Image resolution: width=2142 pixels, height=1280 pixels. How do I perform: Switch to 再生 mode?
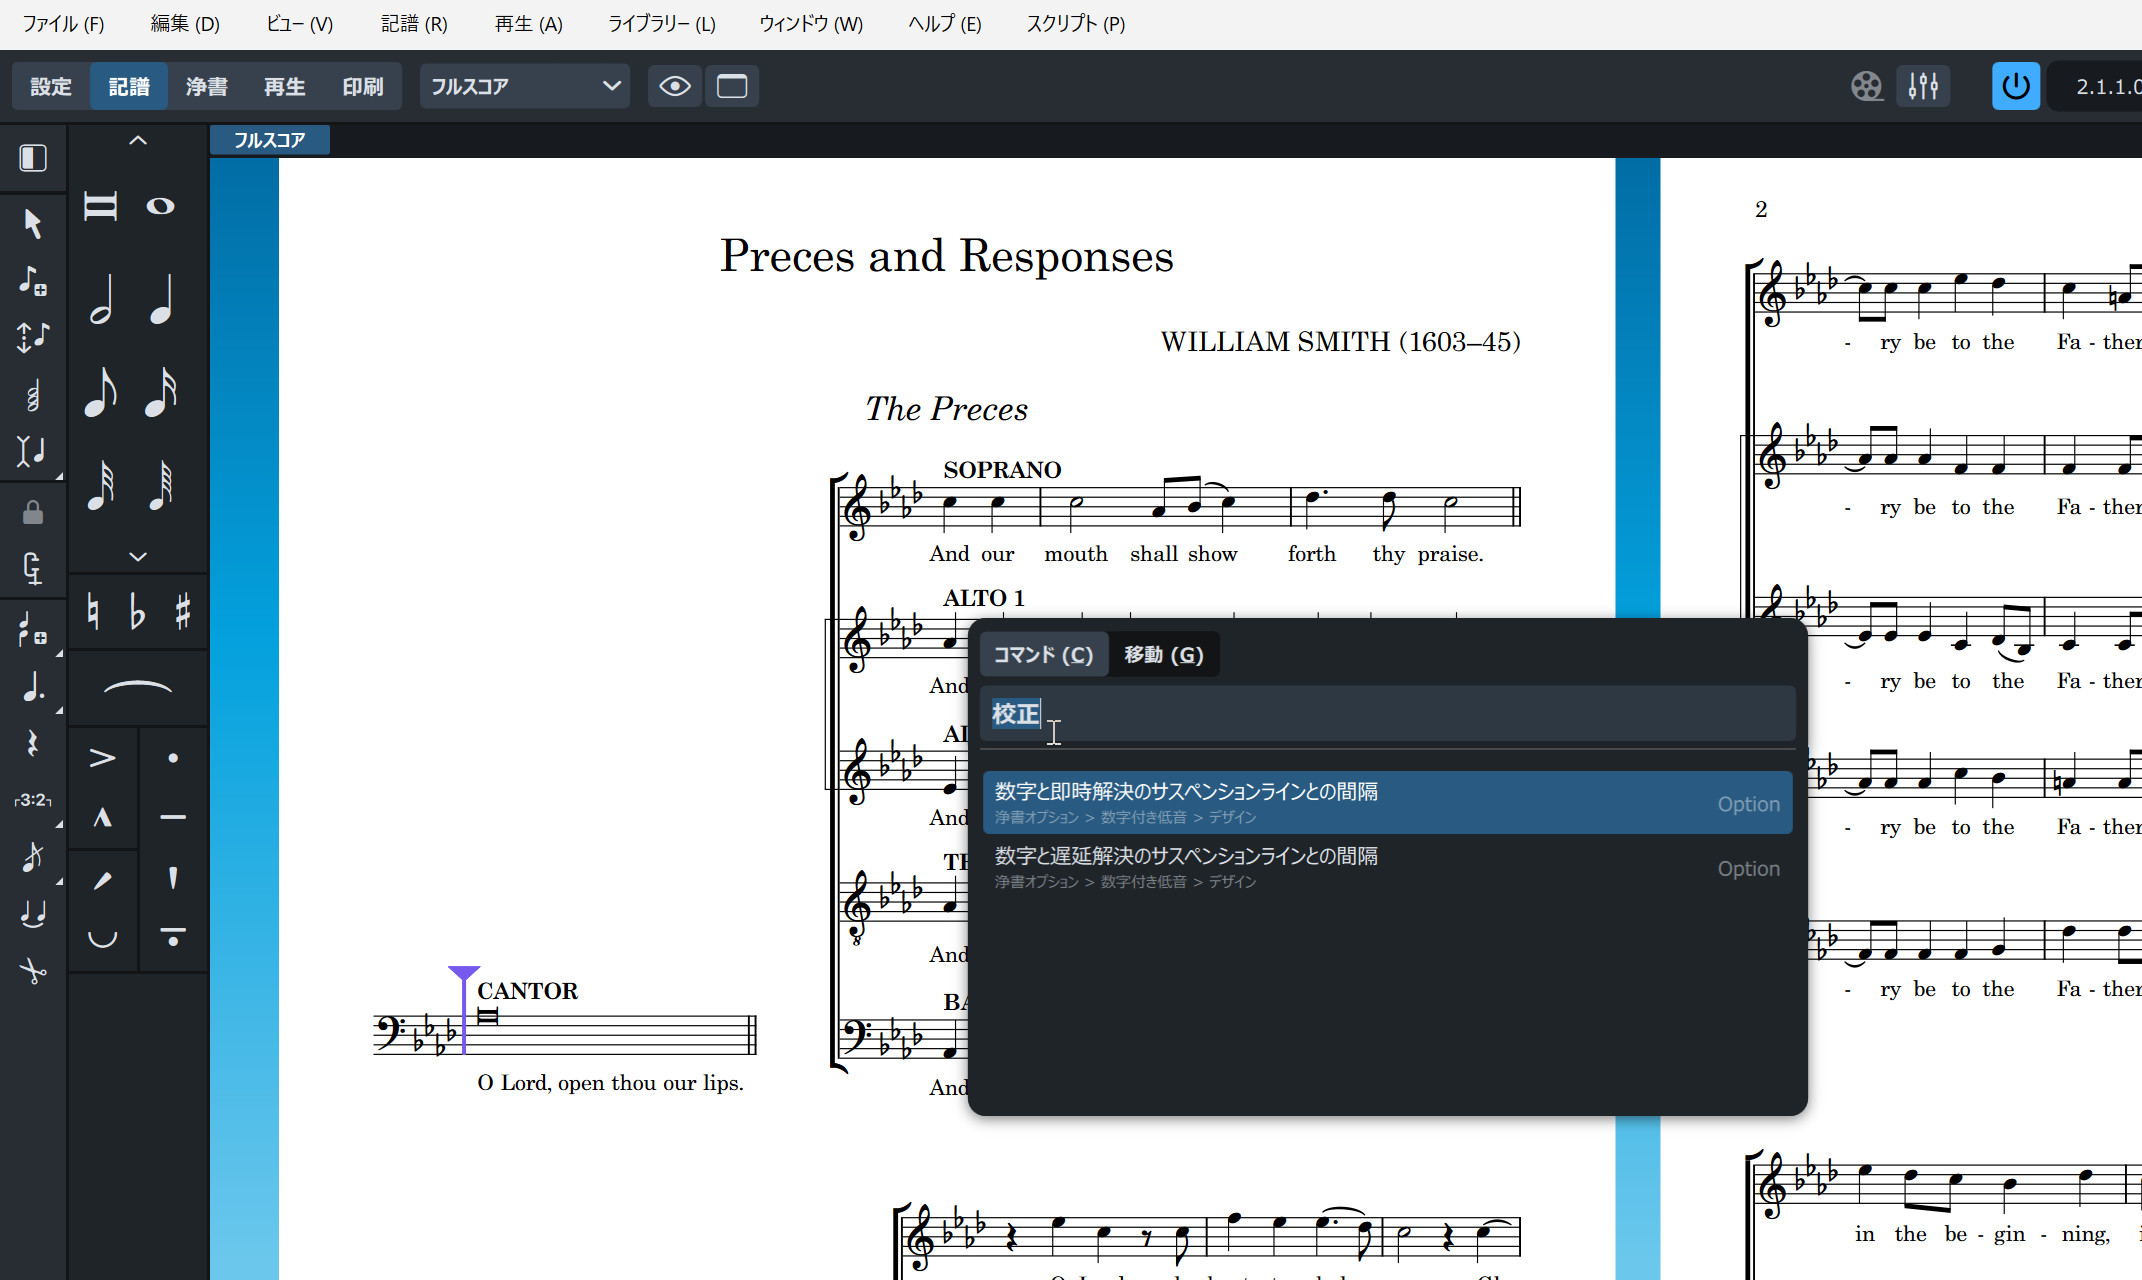[x=285, y=87]
